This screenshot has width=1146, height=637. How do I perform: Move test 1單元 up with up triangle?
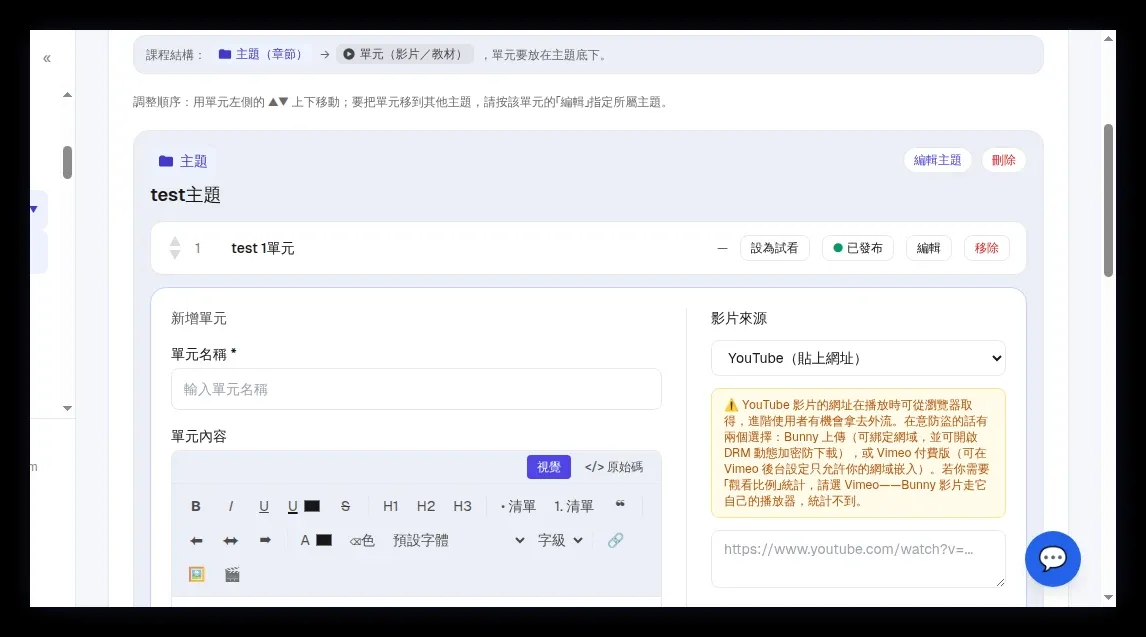(175, 241)
